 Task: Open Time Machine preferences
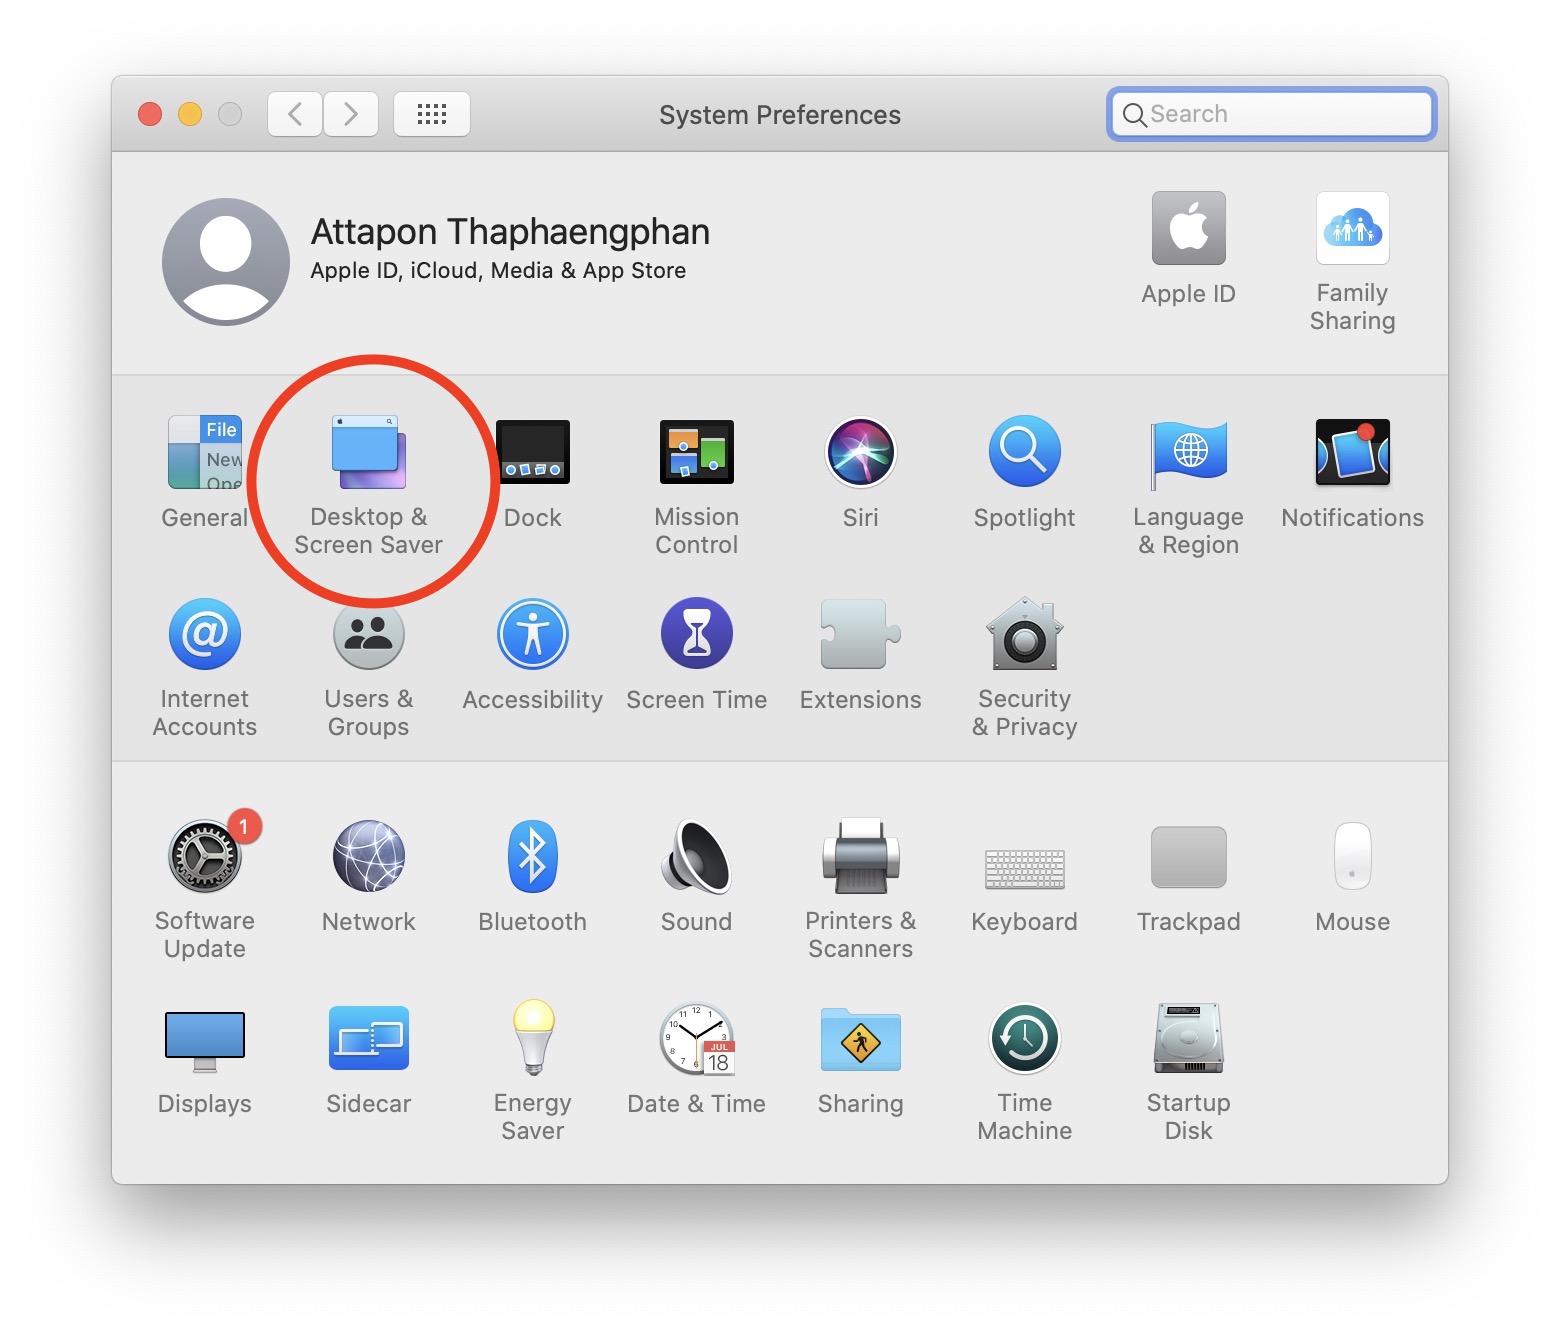click(1024, 1040)
